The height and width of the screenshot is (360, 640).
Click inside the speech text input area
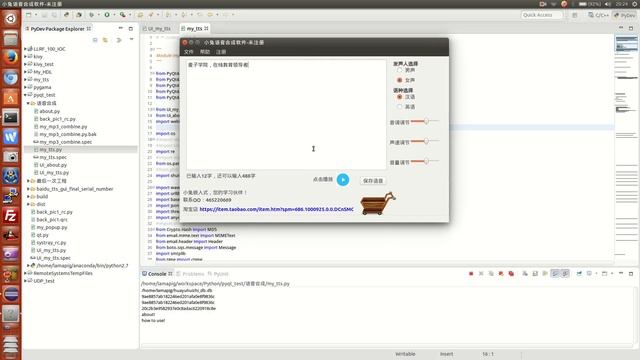pos(286,114)
